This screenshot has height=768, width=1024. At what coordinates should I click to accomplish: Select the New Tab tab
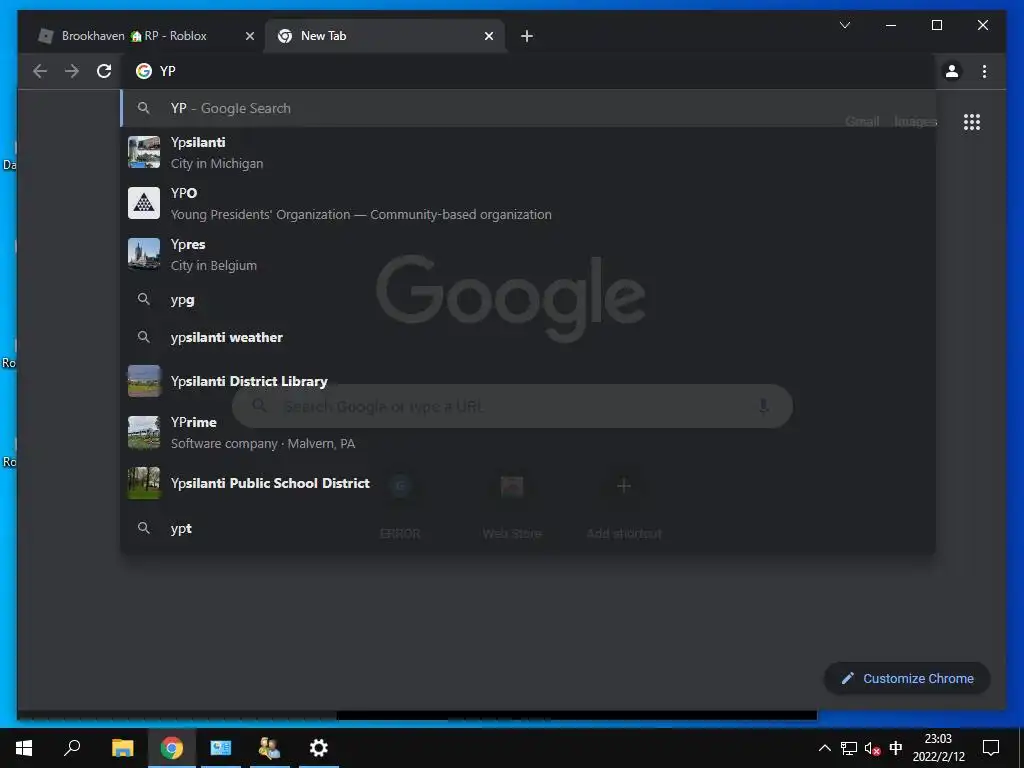(385, 36)
